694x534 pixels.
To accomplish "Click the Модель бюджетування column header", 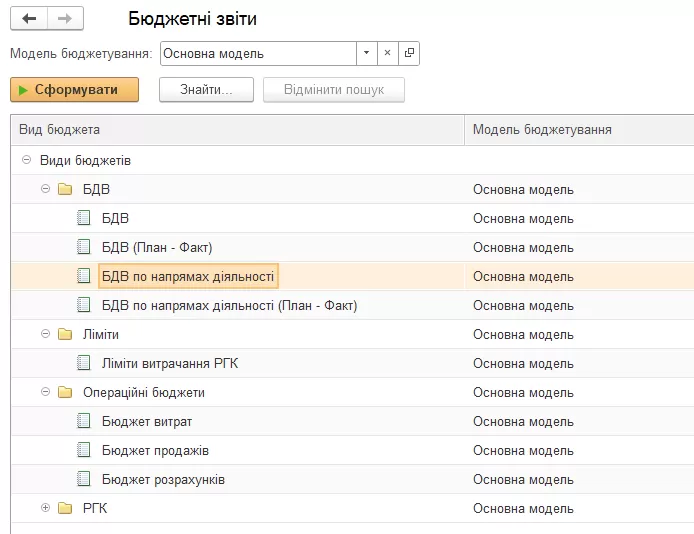I will pos(579,130).
